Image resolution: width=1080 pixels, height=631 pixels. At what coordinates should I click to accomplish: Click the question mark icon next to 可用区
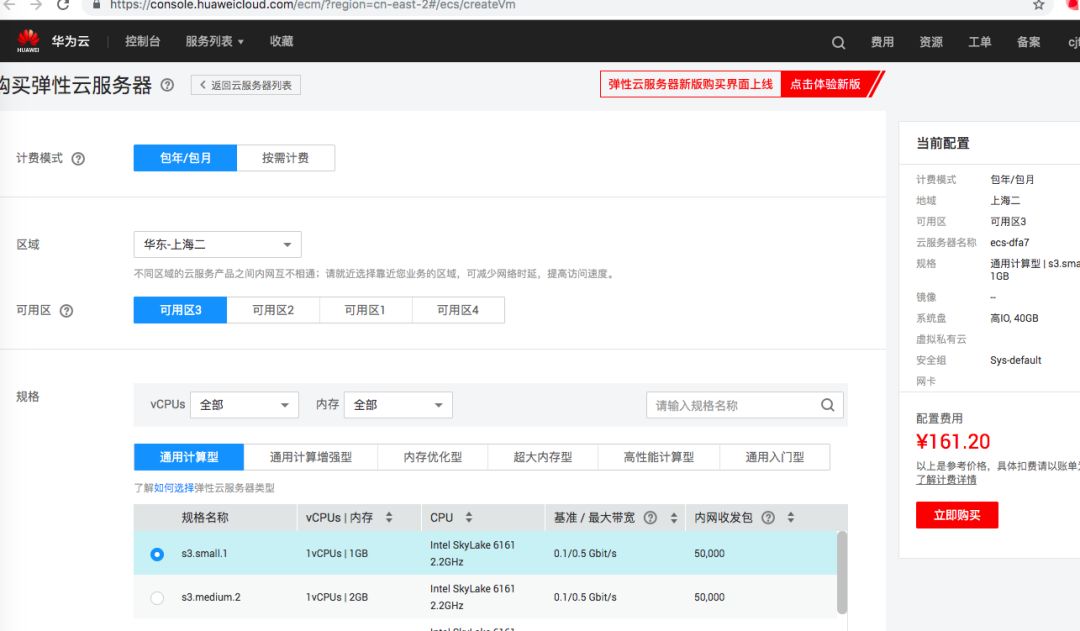coord(66,310)
